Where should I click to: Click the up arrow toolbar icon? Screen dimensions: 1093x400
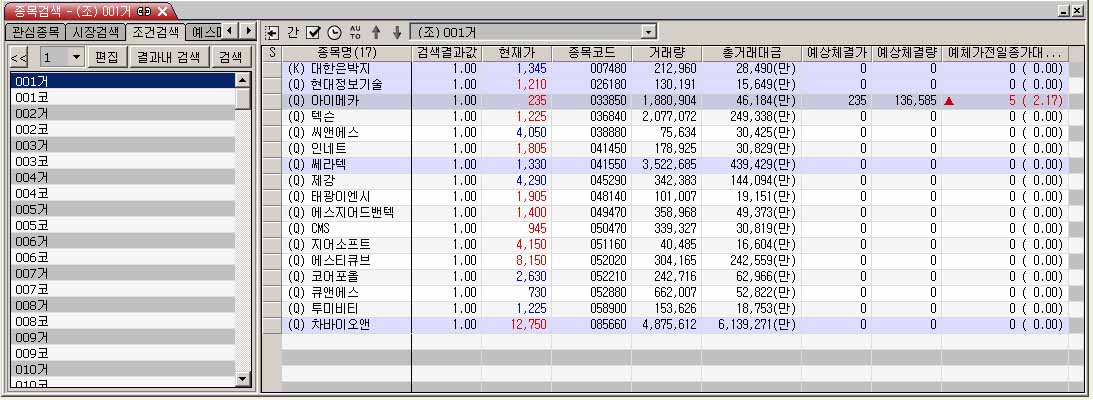pyautogui.click(x=376, y=33)
